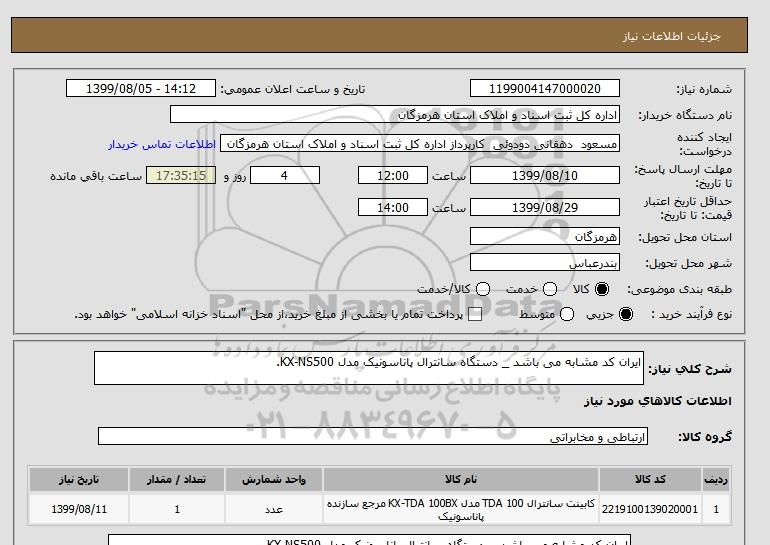Click the price validity date 1399/08/29
This screenshot has width=770, height=545.
coord(545,207)
